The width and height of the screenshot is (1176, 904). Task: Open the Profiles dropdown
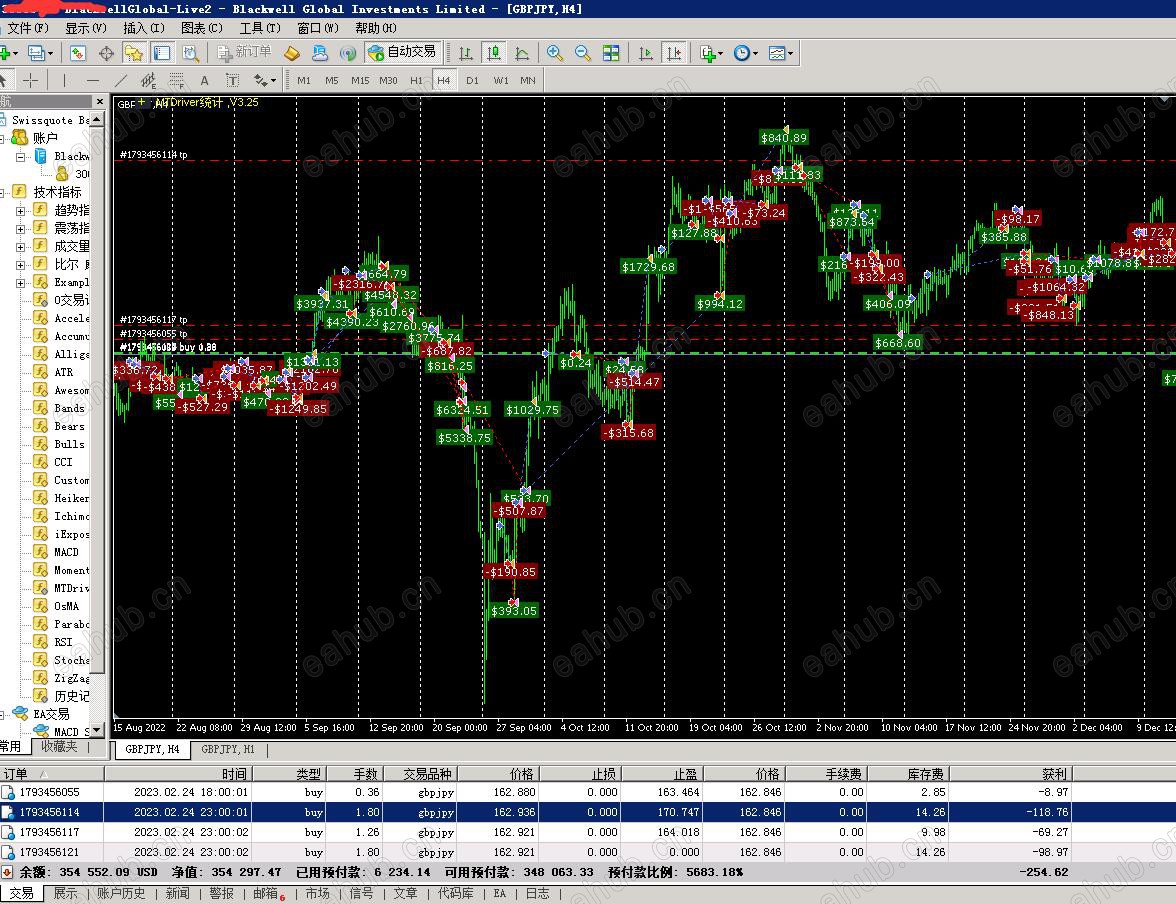[40, 53]
